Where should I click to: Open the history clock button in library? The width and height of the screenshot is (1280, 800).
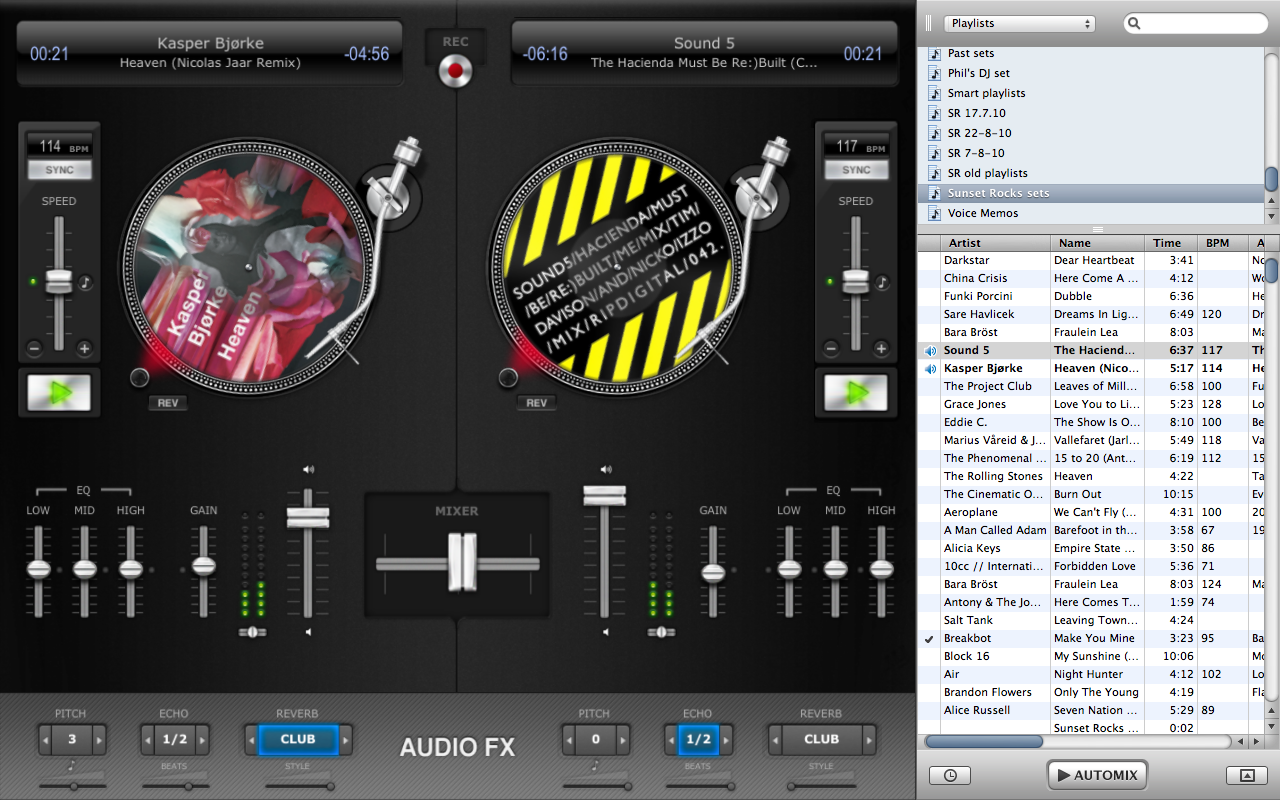(949, 775)
